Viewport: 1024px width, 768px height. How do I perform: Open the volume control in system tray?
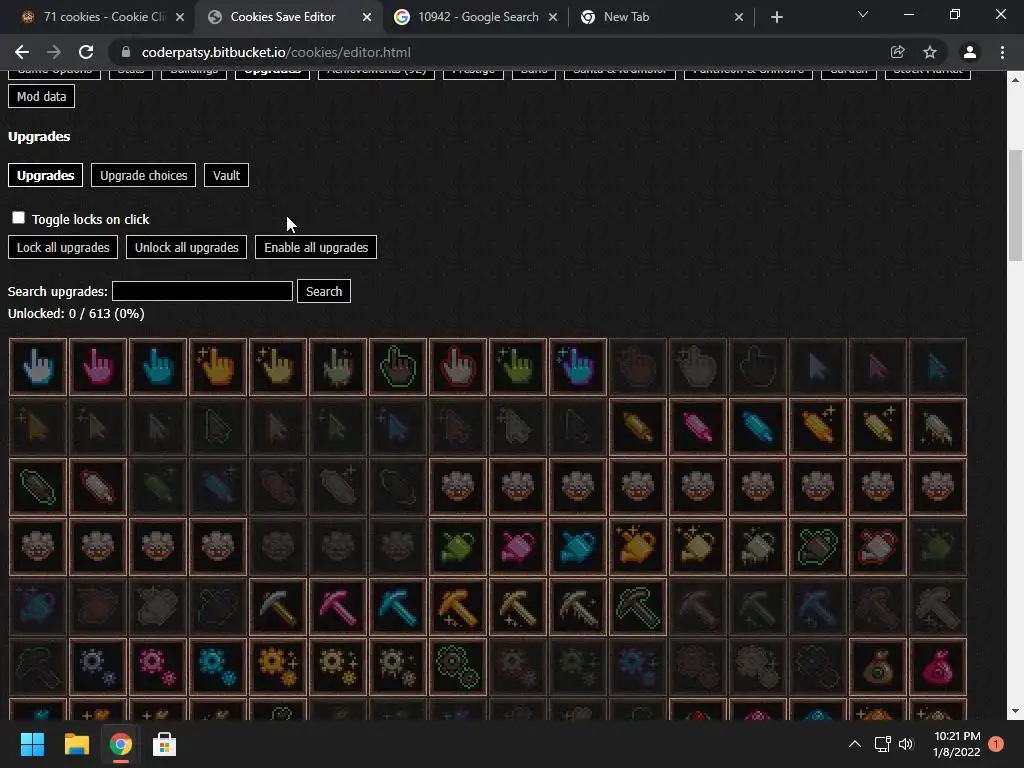(x=906, y=744)
